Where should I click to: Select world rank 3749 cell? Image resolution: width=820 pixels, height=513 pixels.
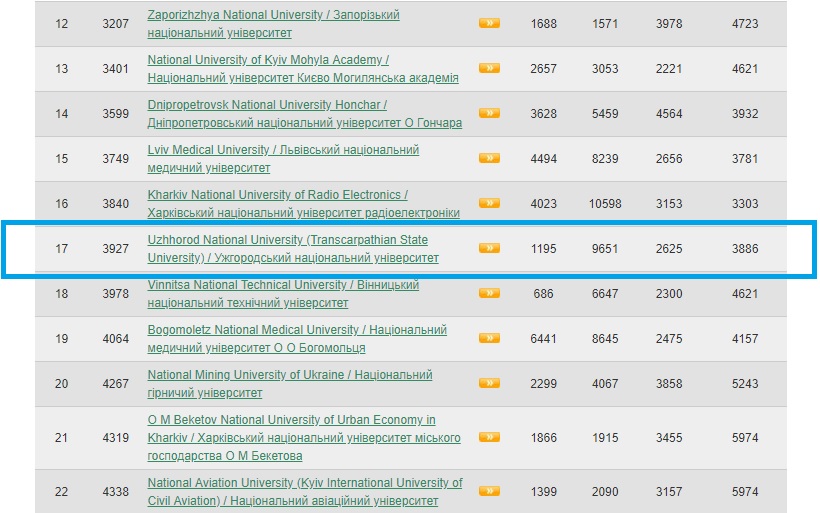116,159
